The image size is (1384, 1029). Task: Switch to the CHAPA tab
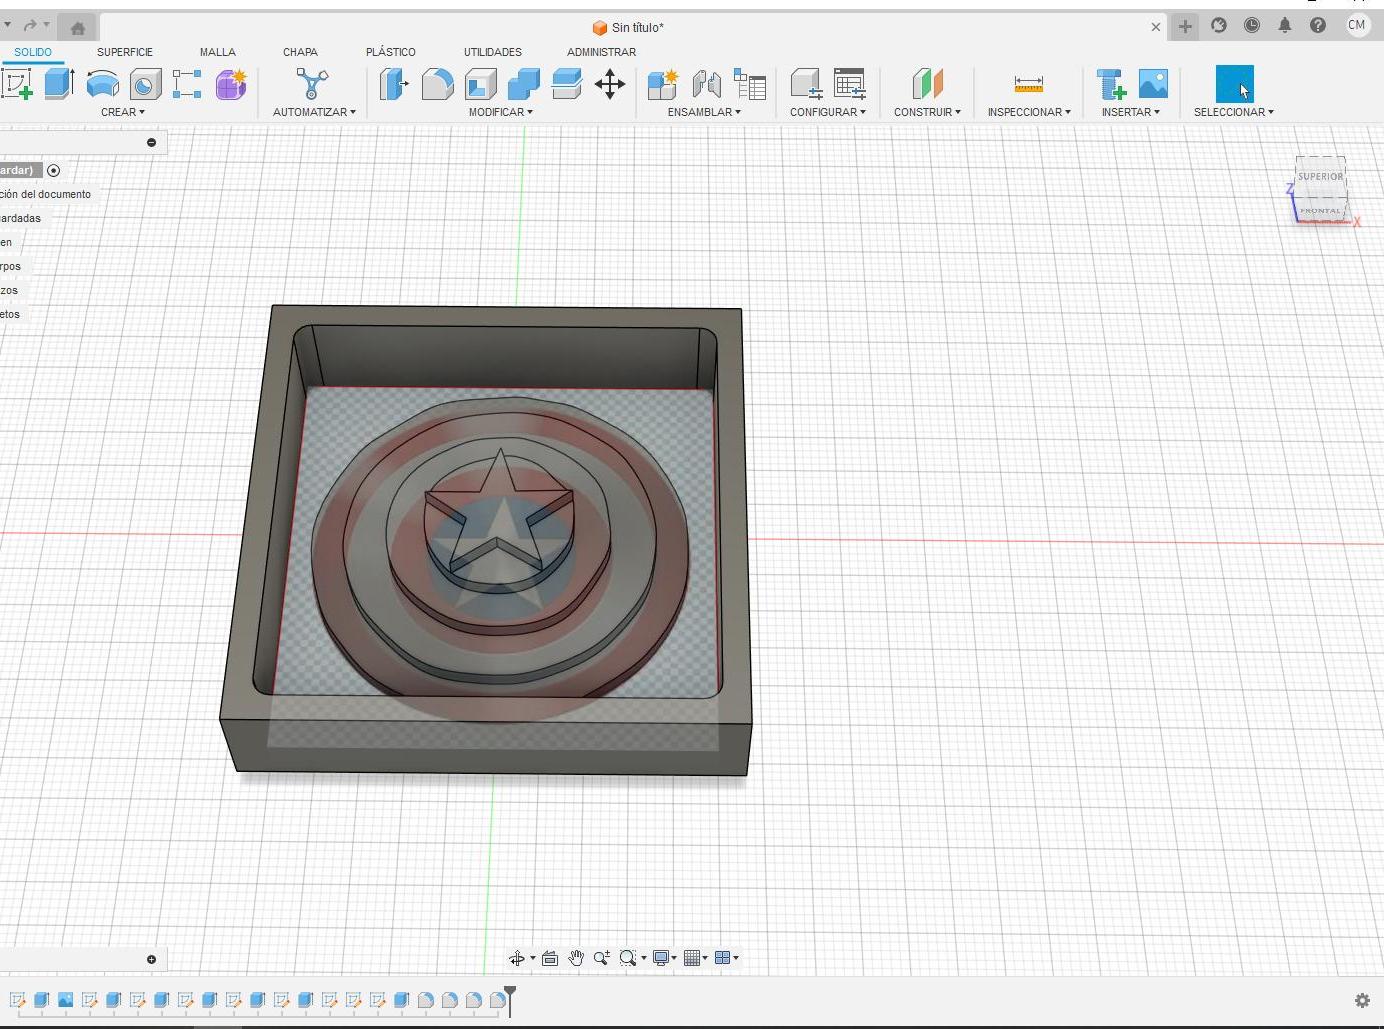point(300,52)
